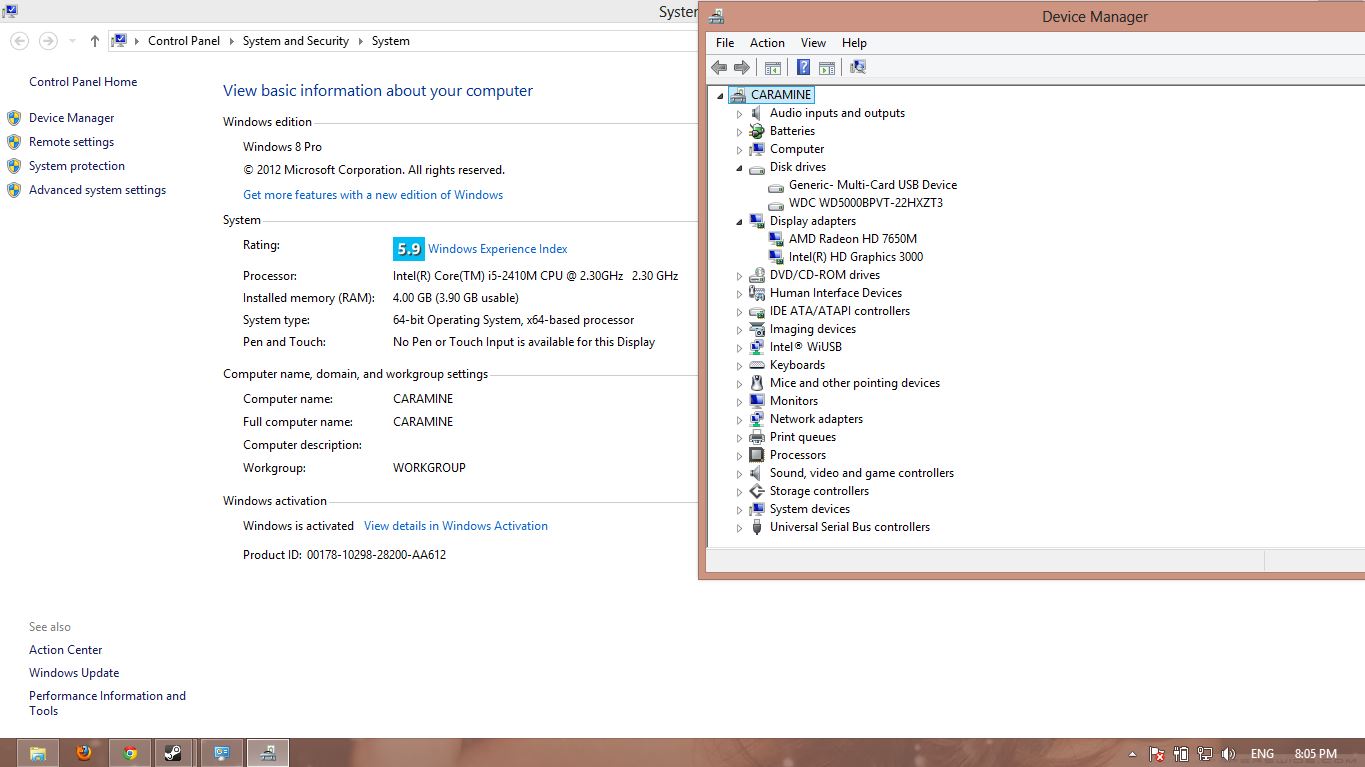Open Control Panel Home link

(83, 82)
